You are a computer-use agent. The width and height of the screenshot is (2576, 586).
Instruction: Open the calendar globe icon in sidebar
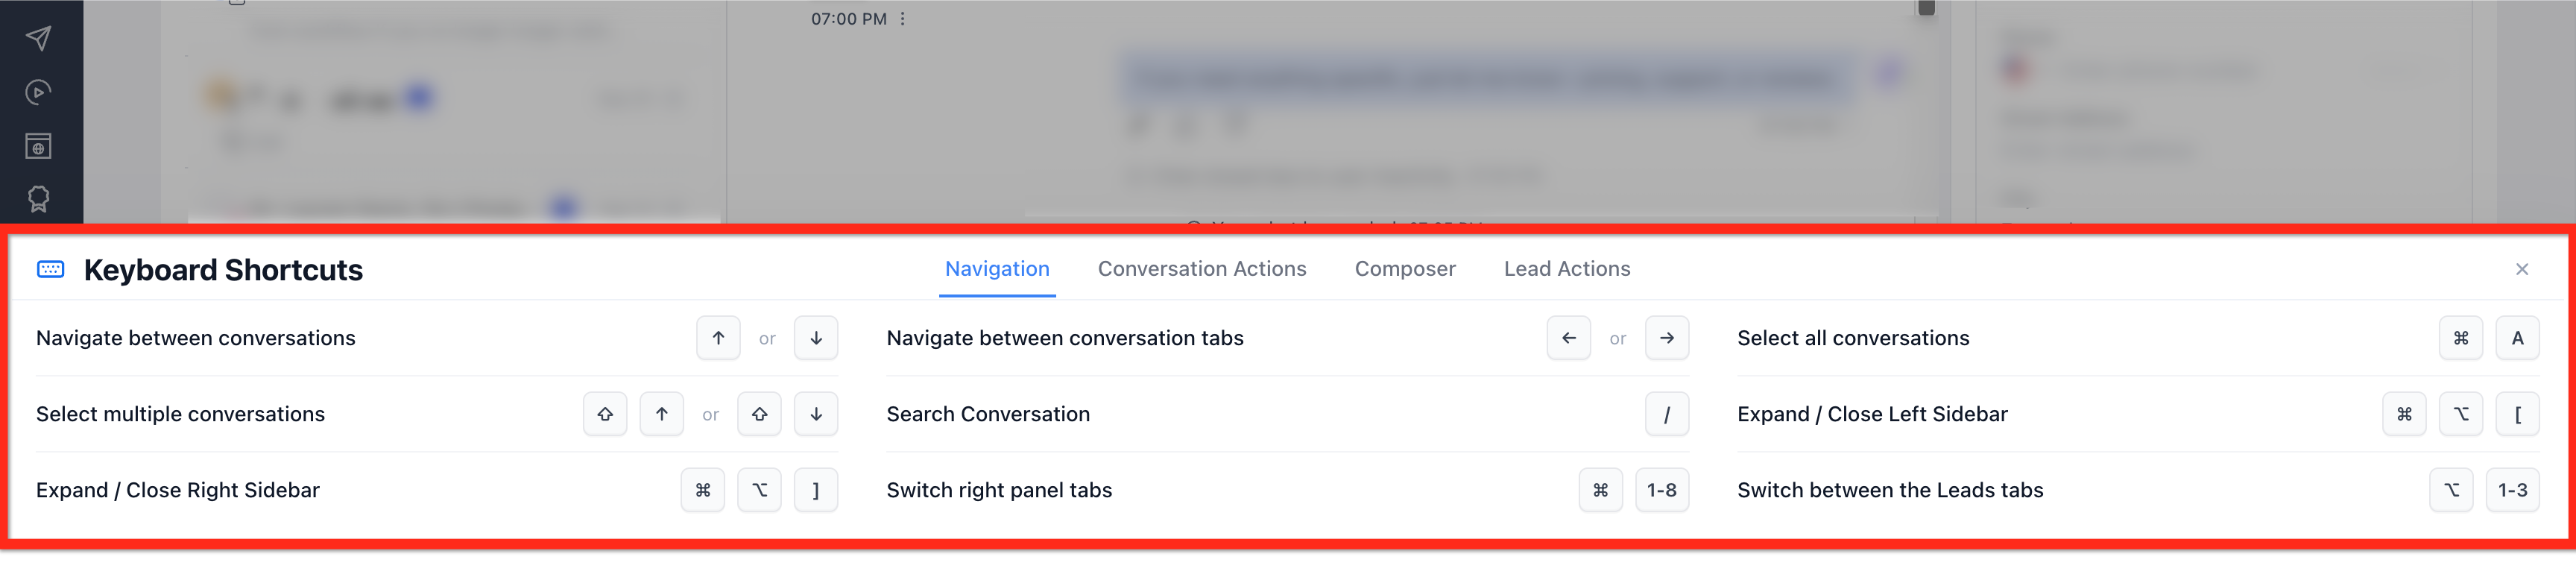tap(38, 146)
